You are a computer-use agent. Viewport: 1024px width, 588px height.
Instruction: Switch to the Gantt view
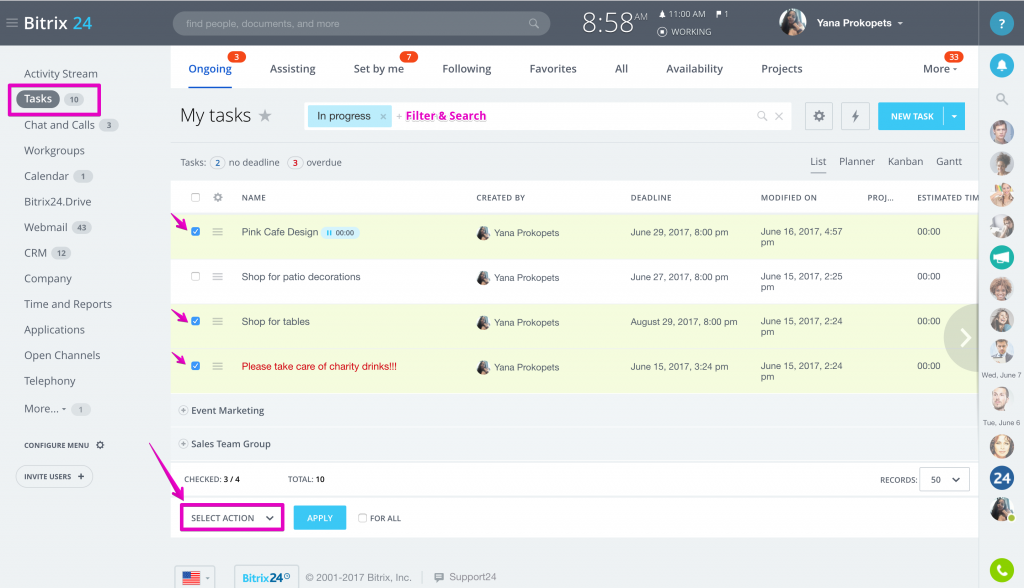(x=948, y=161)
